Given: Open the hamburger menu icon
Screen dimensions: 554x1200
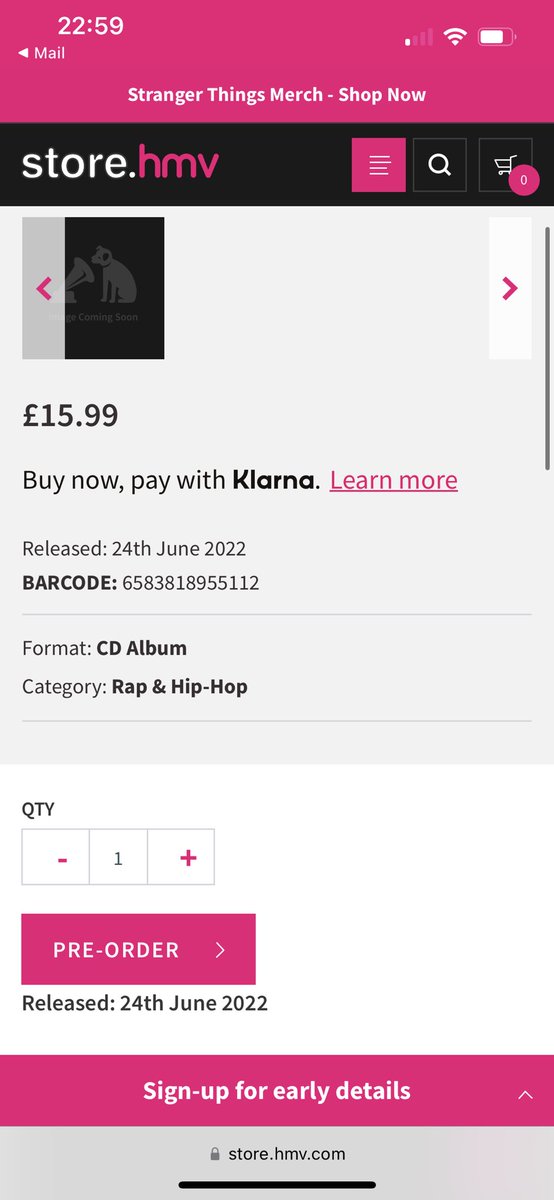Looking at the screenshot, I should (378, 165).
